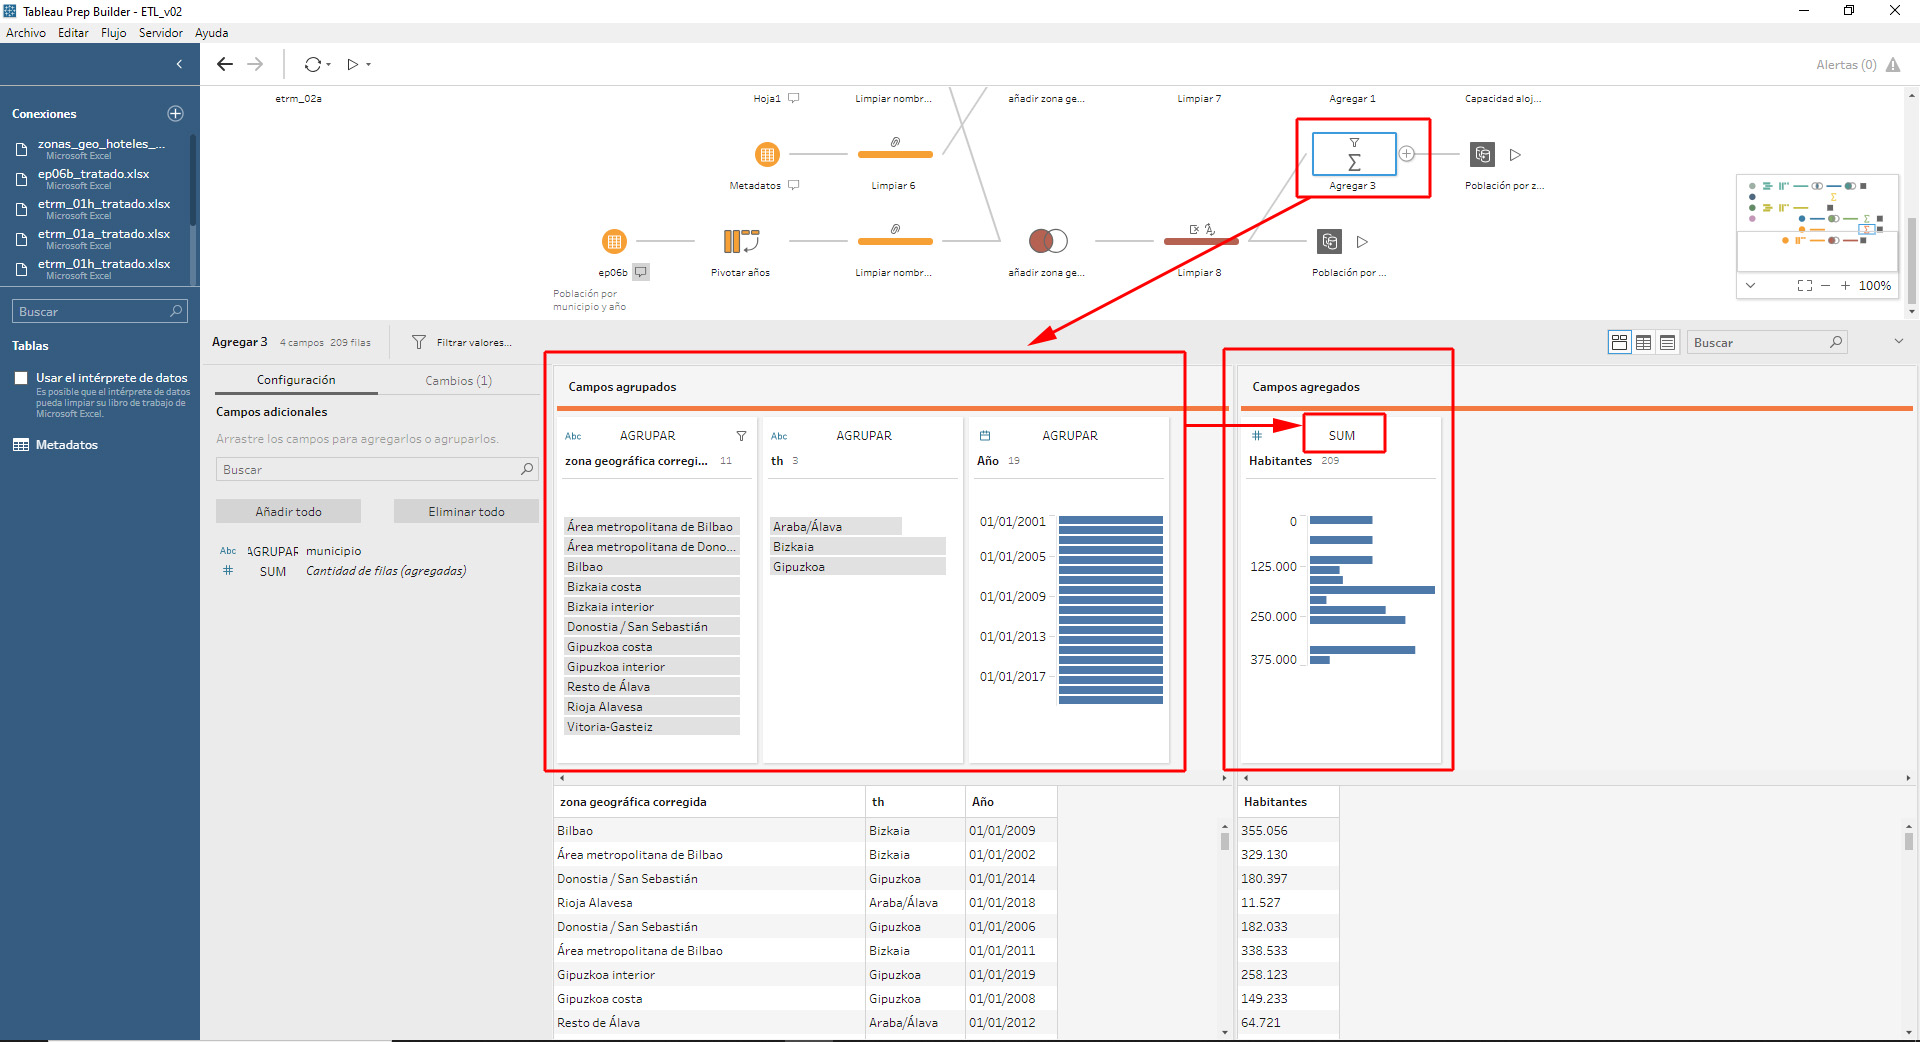Image resolution: width=1920 pixels, height=1042 pixels.
Task: Open the filter on zona geográfica corregida field
Action: point(741,436)
